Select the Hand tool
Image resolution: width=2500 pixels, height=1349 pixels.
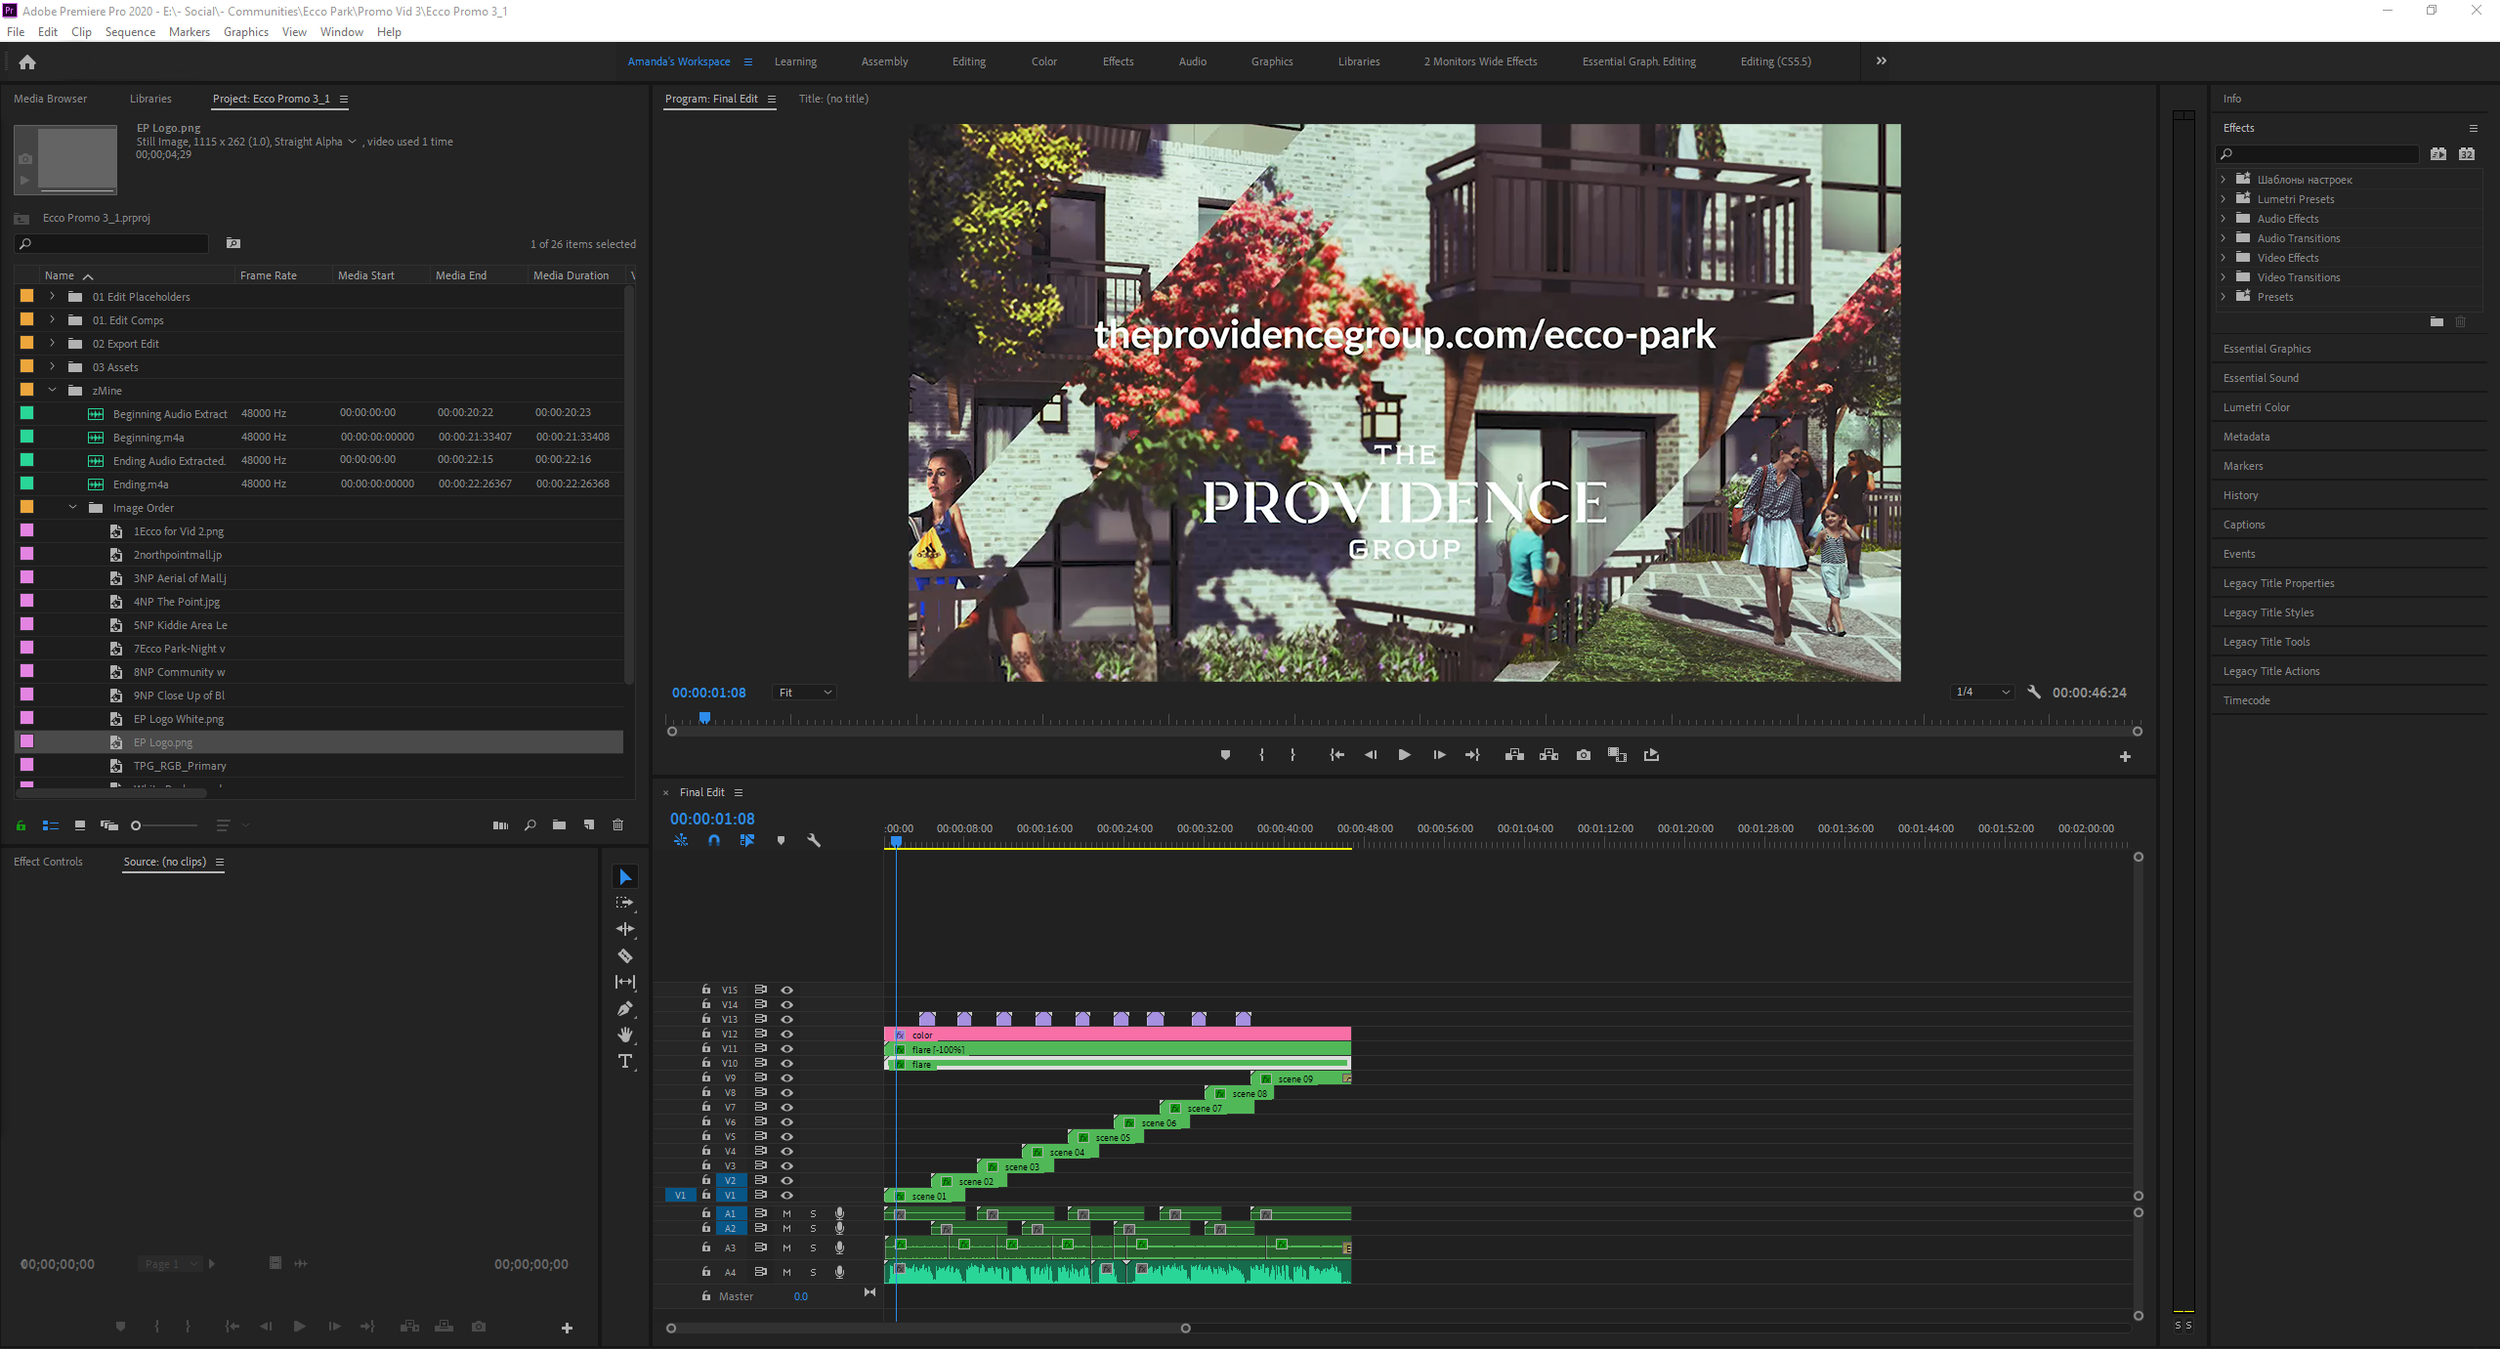coord(625,1034)
